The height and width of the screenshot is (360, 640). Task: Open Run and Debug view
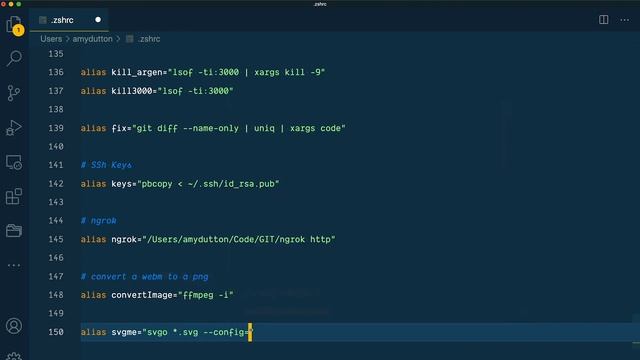tap(14, 128)
